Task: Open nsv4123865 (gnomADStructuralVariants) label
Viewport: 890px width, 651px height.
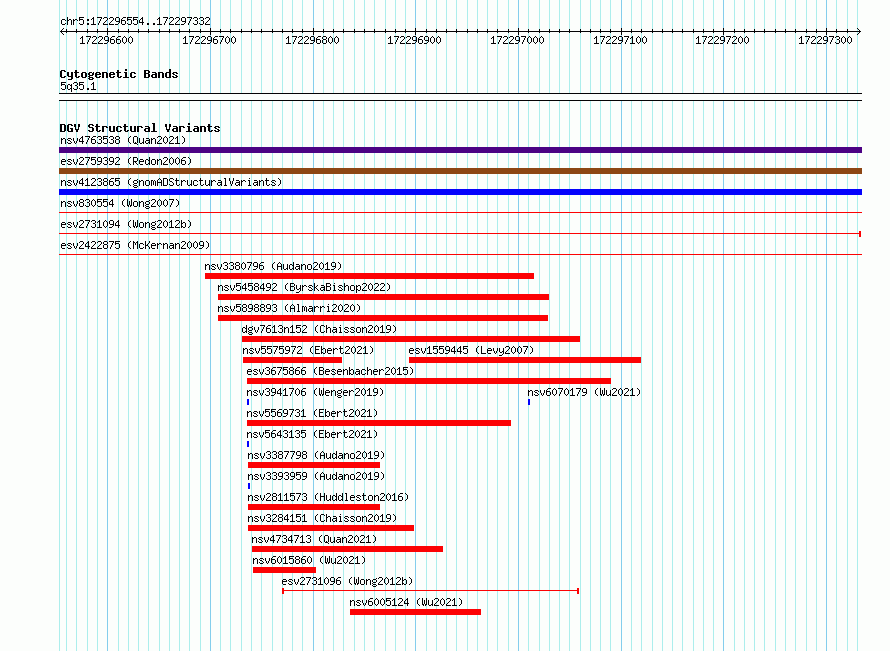Action: tap(171, 182)
